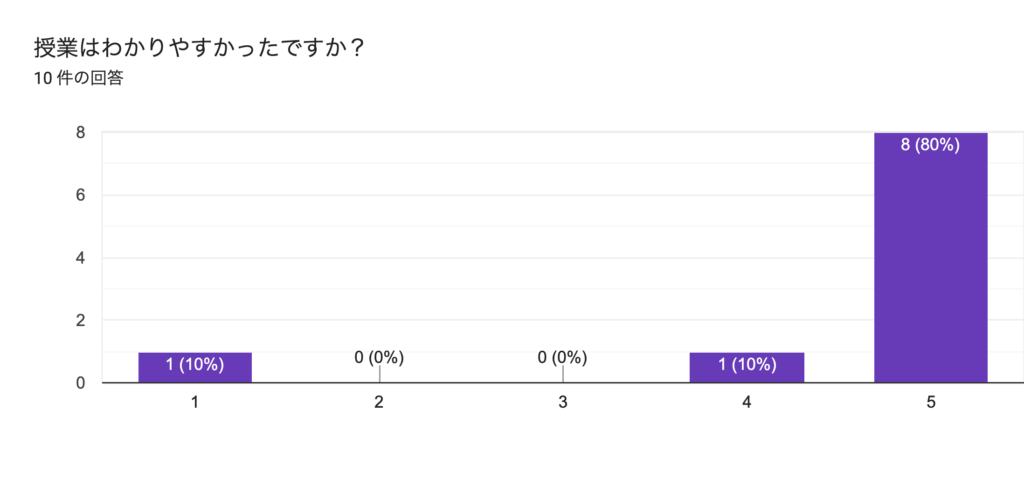Click the '0 (0%)' label above rating 2
Screen dimensions: 1024x487
point(379,357)
